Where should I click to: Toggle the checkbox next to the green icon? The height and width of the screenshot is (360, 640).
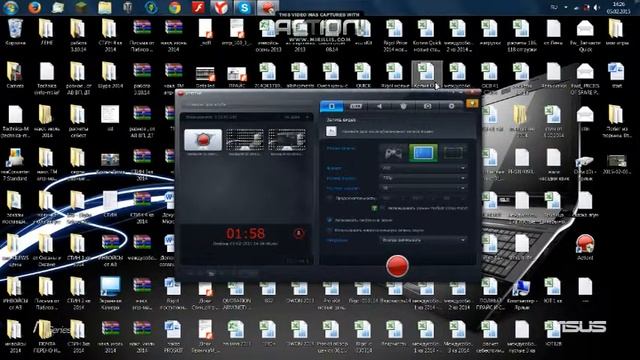(382, 208)
